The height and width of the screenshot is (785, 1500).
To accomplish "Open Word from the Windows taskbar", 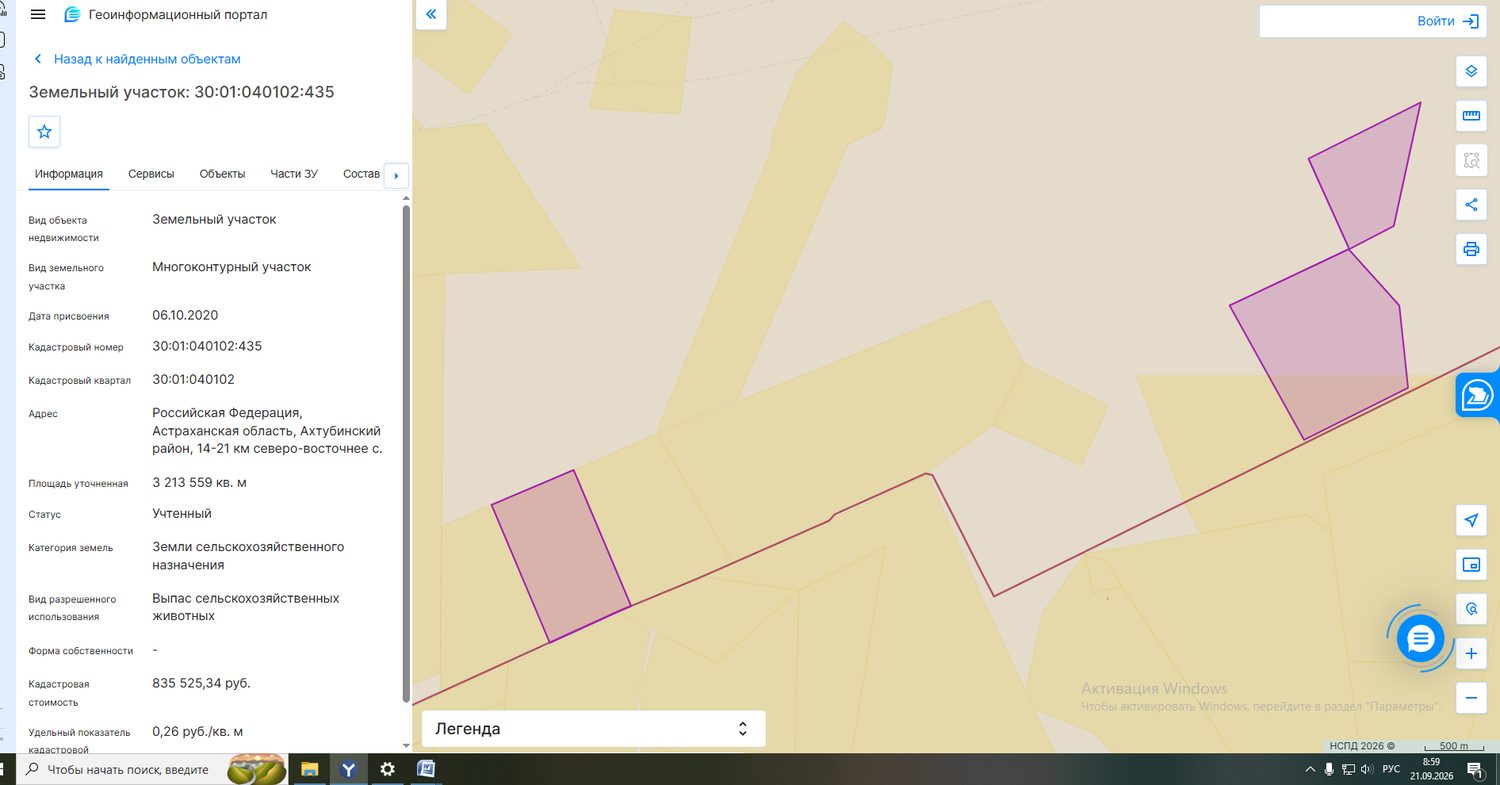I will [426, 769].
